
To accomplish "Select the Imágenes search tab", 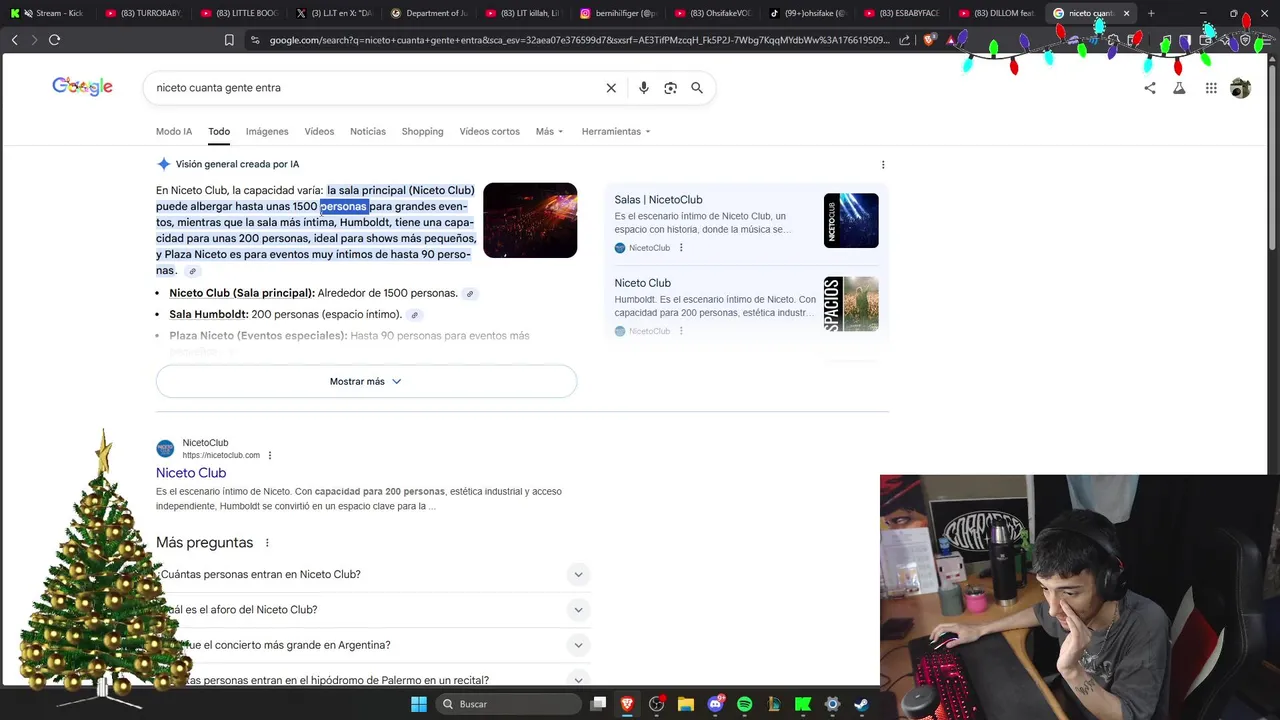I will pyautogui.click(x=267, y=132).
